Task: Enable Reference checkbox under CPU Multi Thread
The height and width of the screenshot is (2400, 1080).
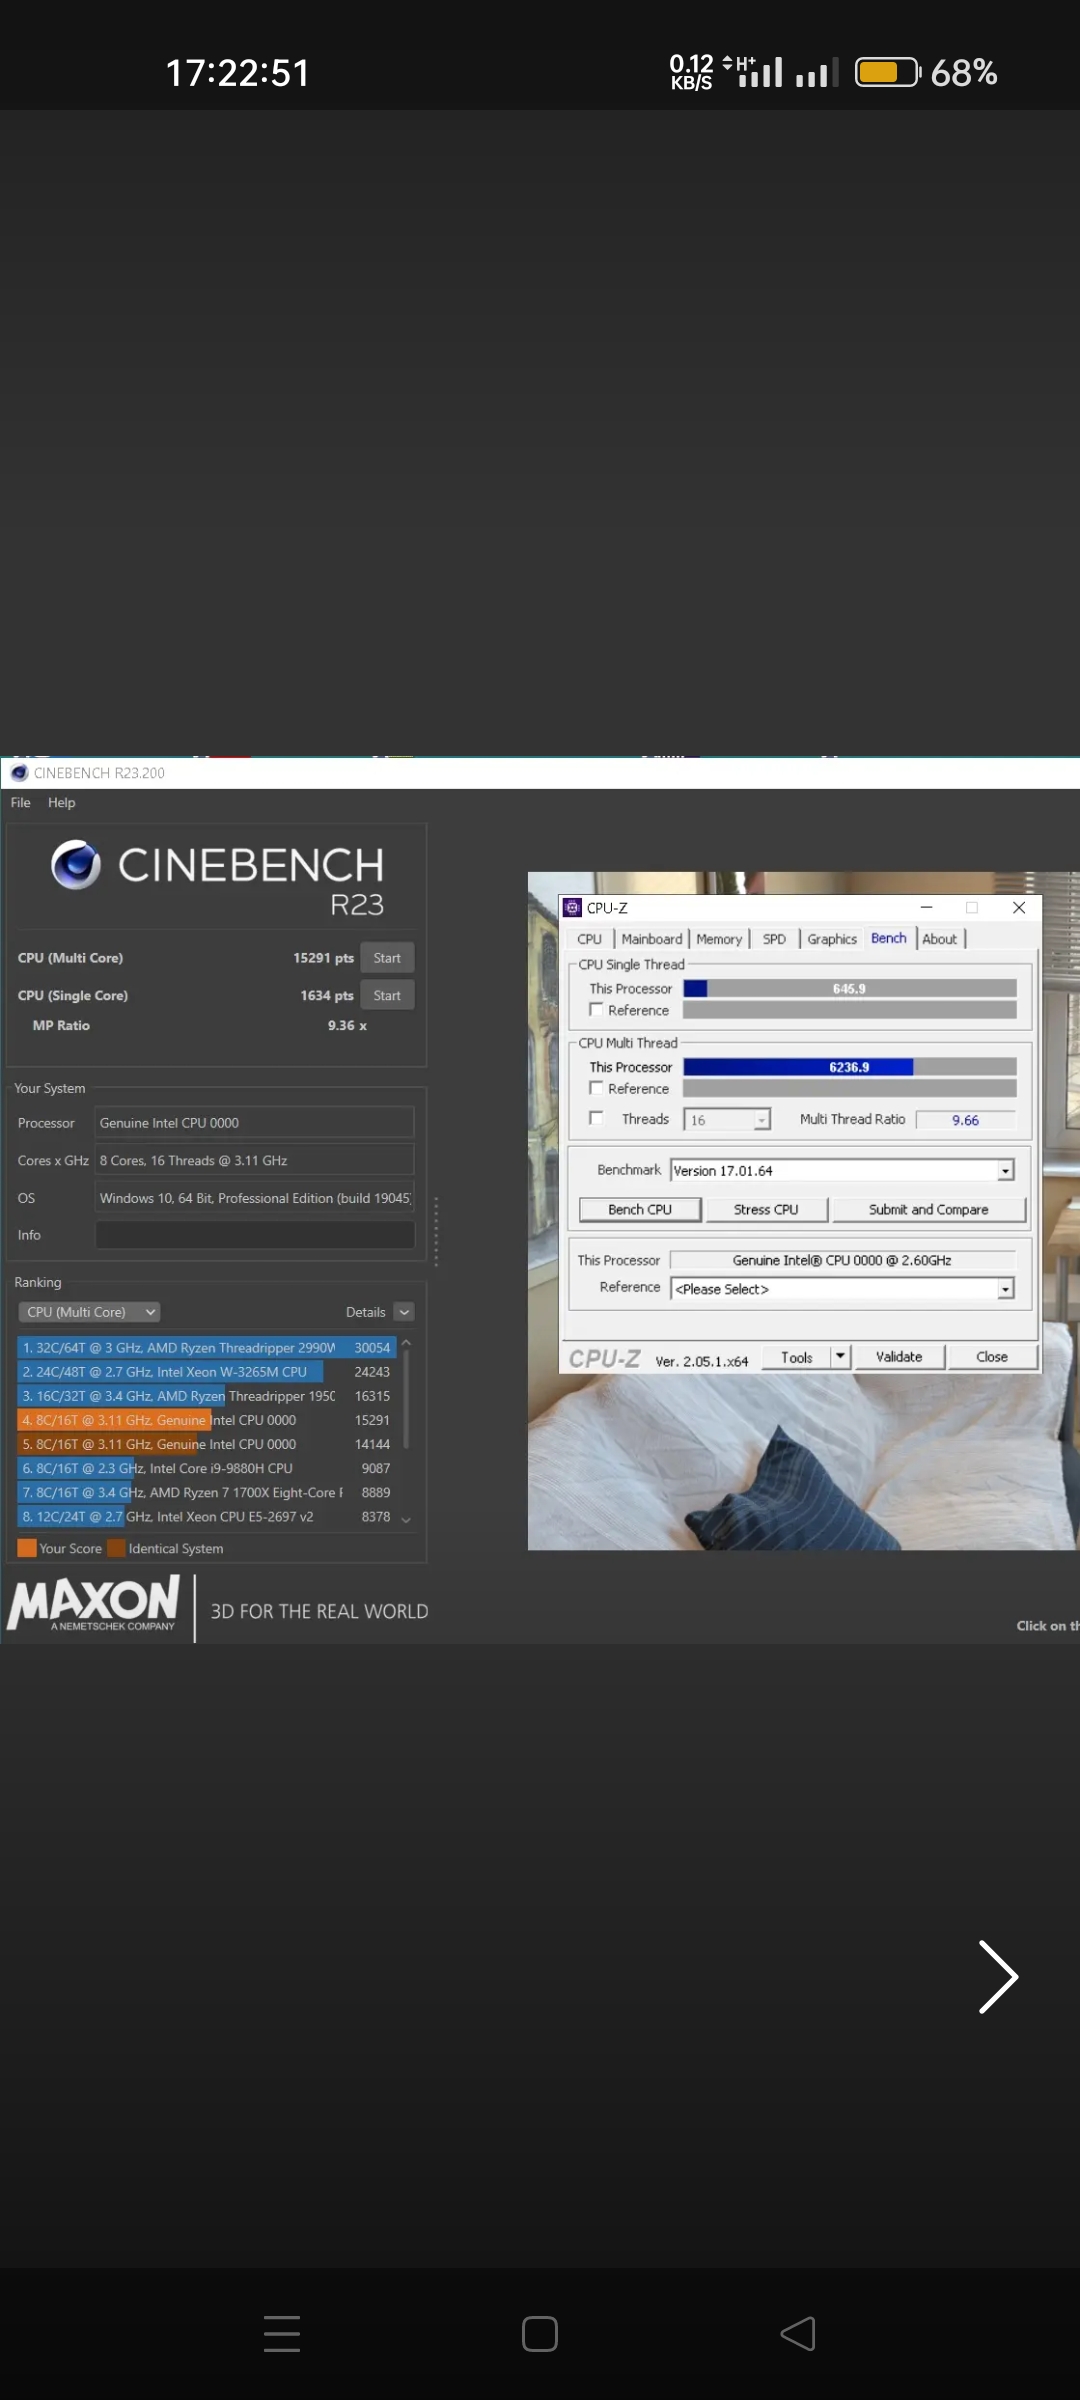Action: (596, 1088)
